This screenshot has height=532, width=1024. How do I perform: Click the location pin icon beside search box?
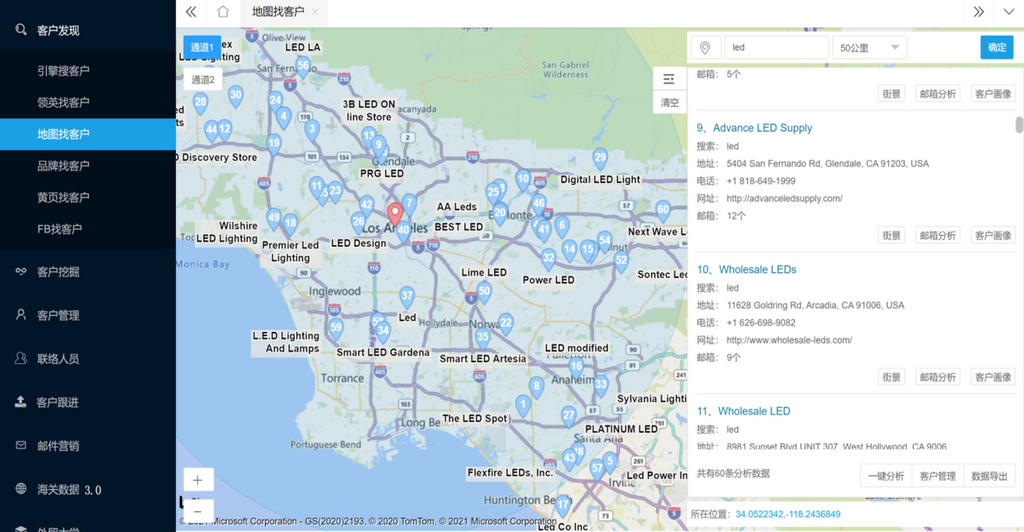(x=706, y=48)
